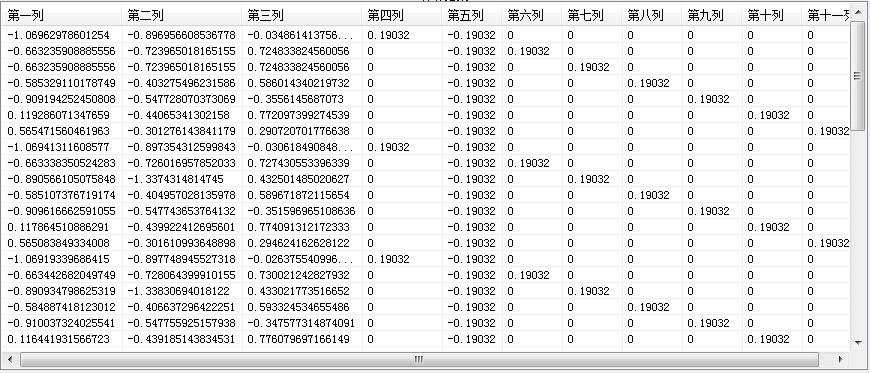Click cell -0.547728070373069
The height and width of the screenshot is (373, 870).
click(x=182, y=99)
